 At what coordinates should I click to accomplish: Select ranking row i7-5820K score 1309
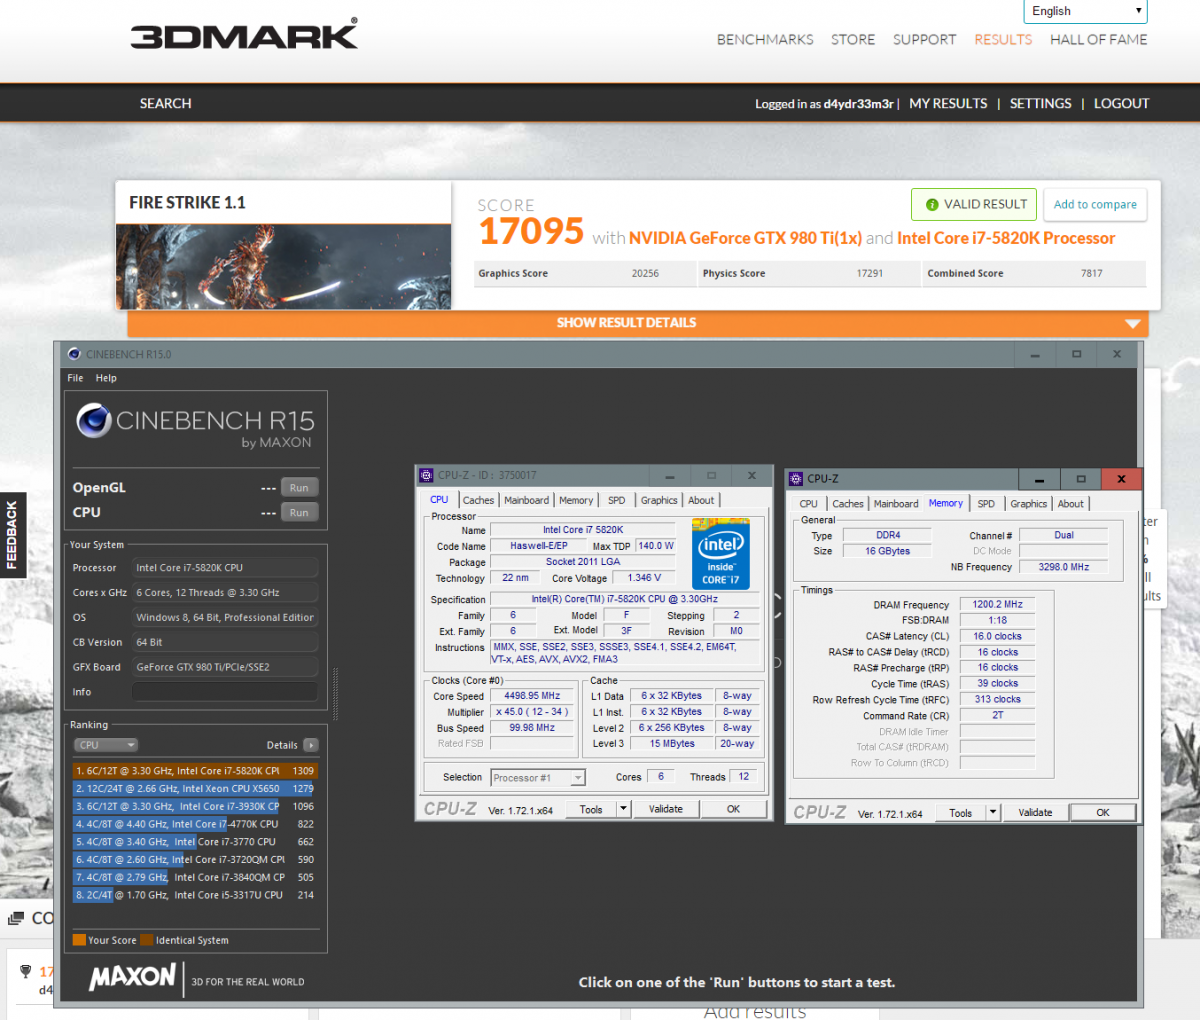[x=194, y=771]
